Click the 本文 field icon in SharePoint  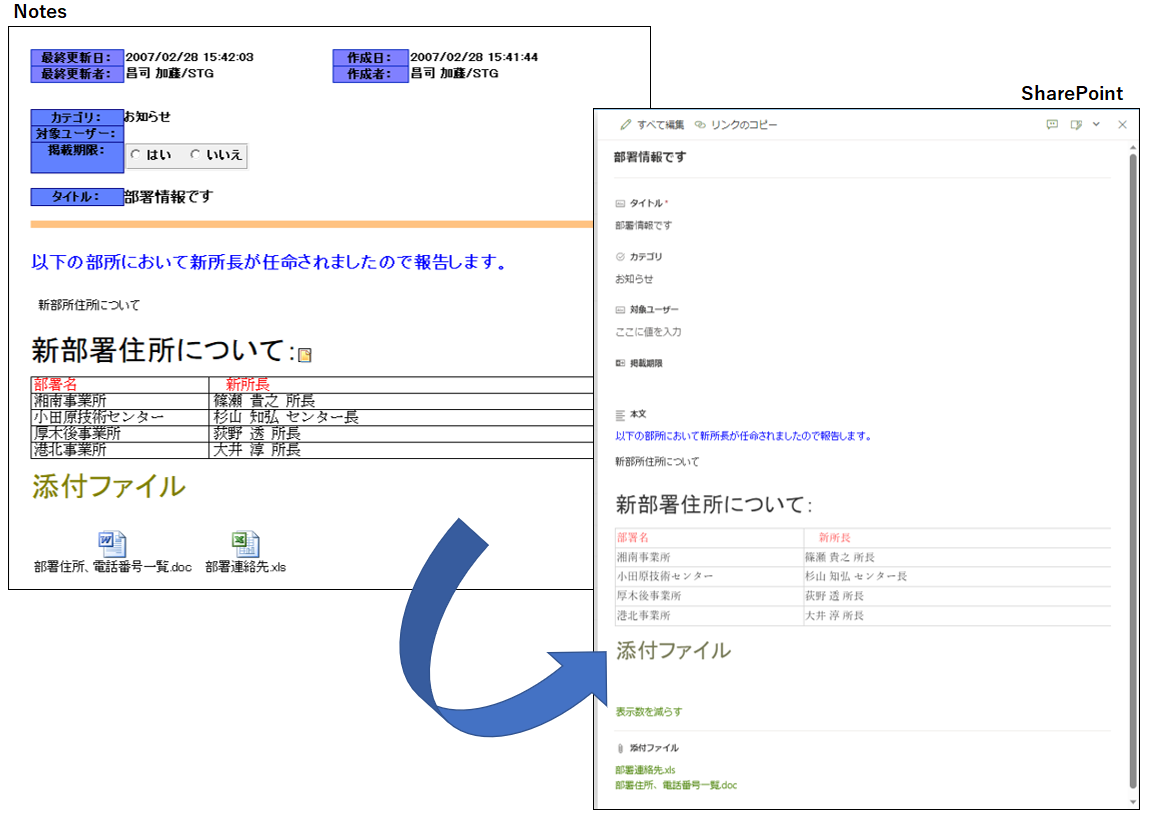620,415
